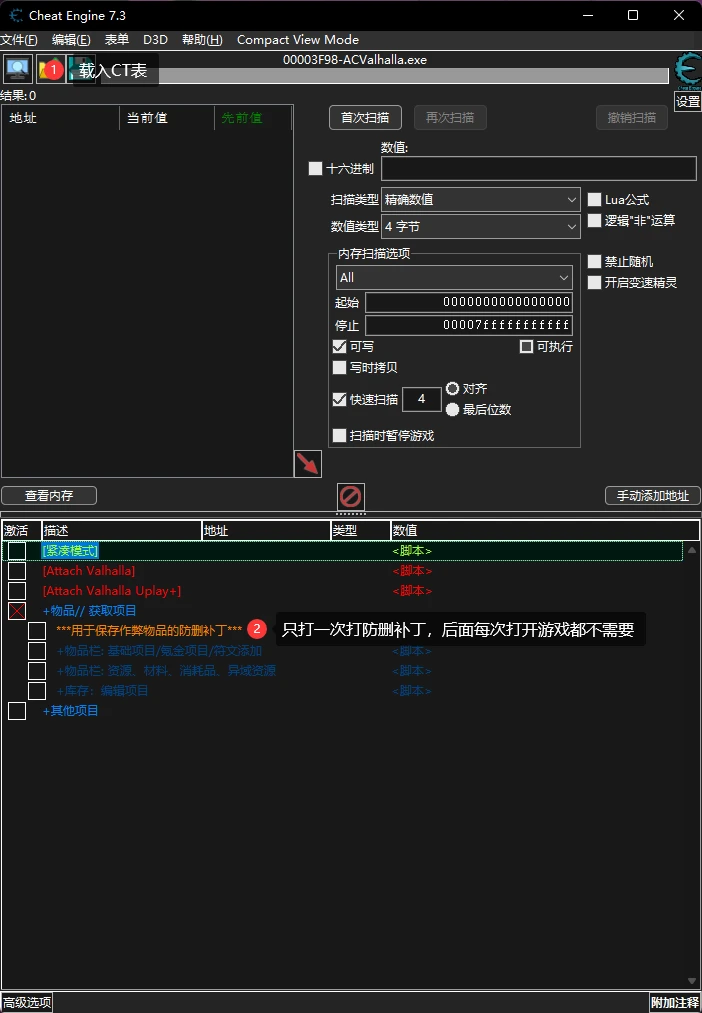Select the 最后位数 radio button
Screen dimensions: 702x1013
click(x=453, y=410)
